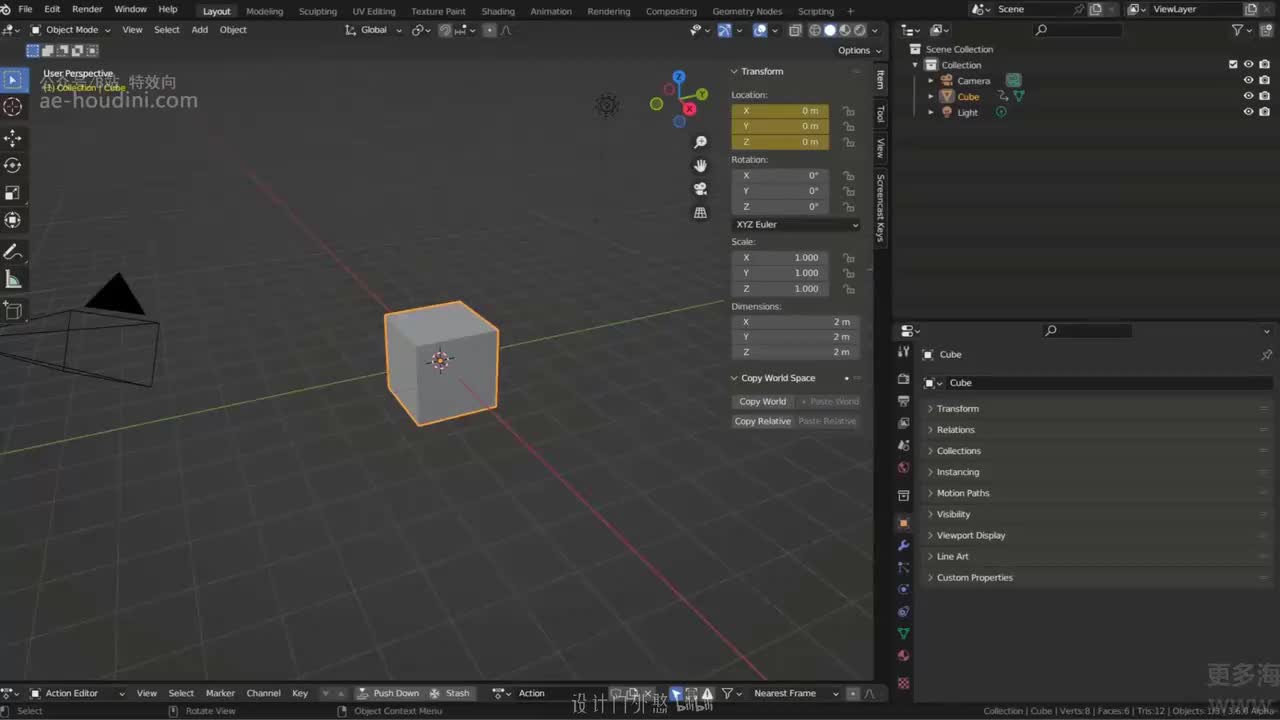Select the Scale tool
This screenshot has width=1280, height=720.
(14, 193)
